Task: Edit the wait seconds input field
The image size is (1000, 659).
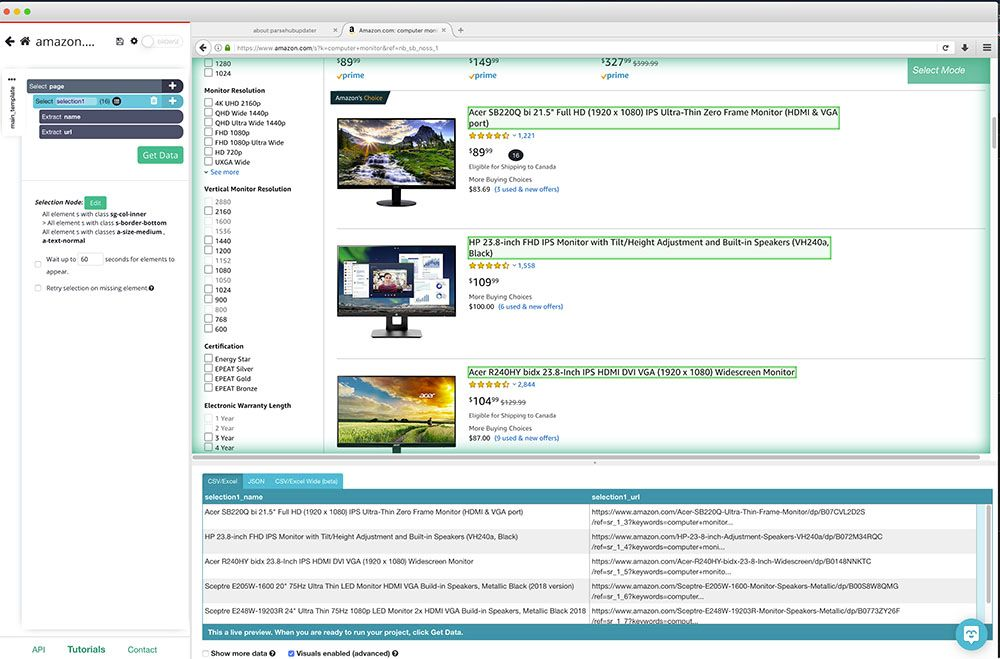Action: click(x=90, y=259)
